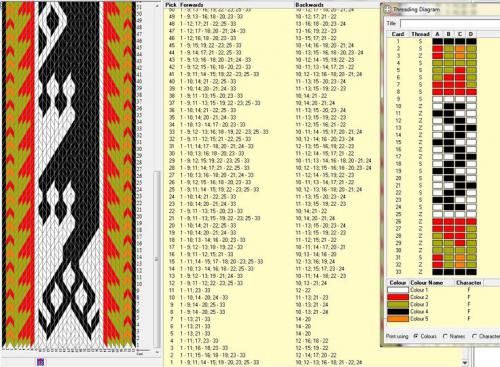Viewport: 500px width, 367px height.
Task: Click the Forwards column header
Action: (191, 5)
